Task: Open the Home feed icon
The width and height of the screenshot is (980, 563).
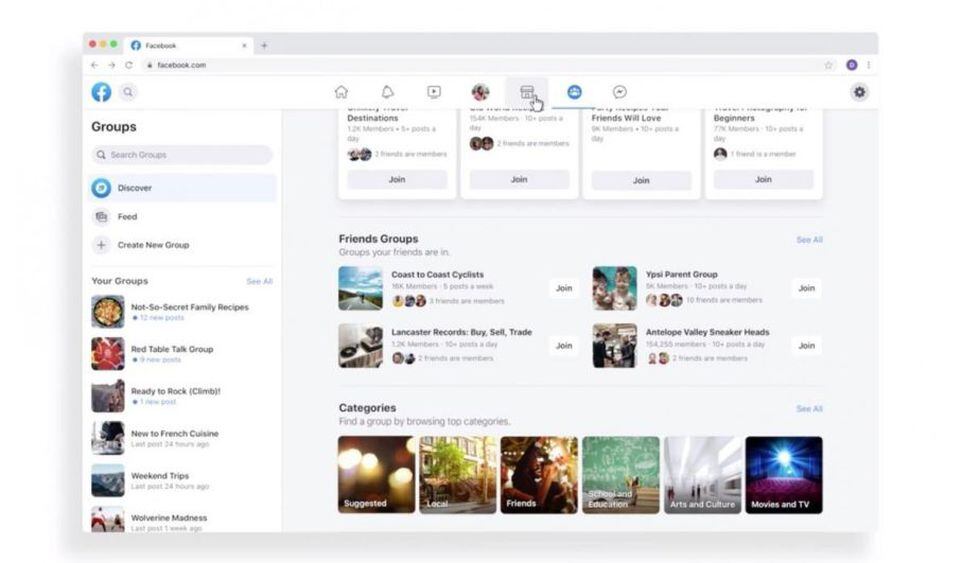Action: point(341,92)
